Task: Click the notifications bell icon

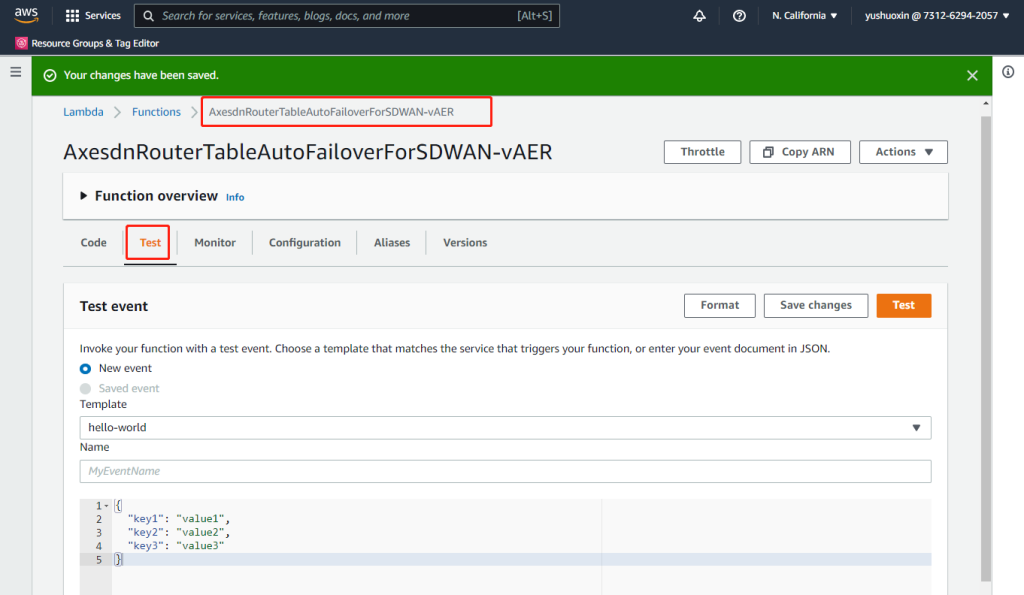Action: pyautogui.click(x=699, y=16)
